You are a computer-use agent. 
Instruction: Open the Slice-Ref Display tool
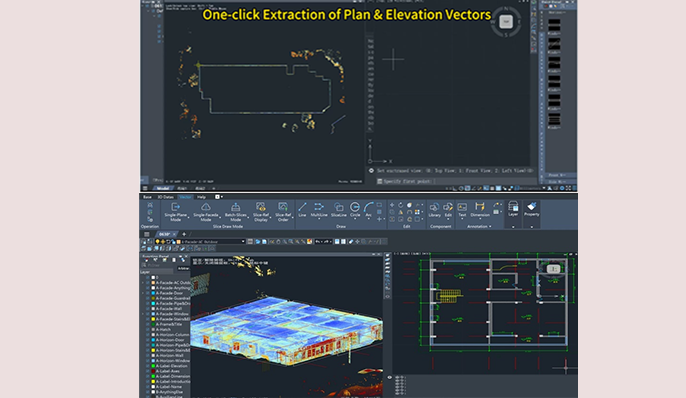261,212
